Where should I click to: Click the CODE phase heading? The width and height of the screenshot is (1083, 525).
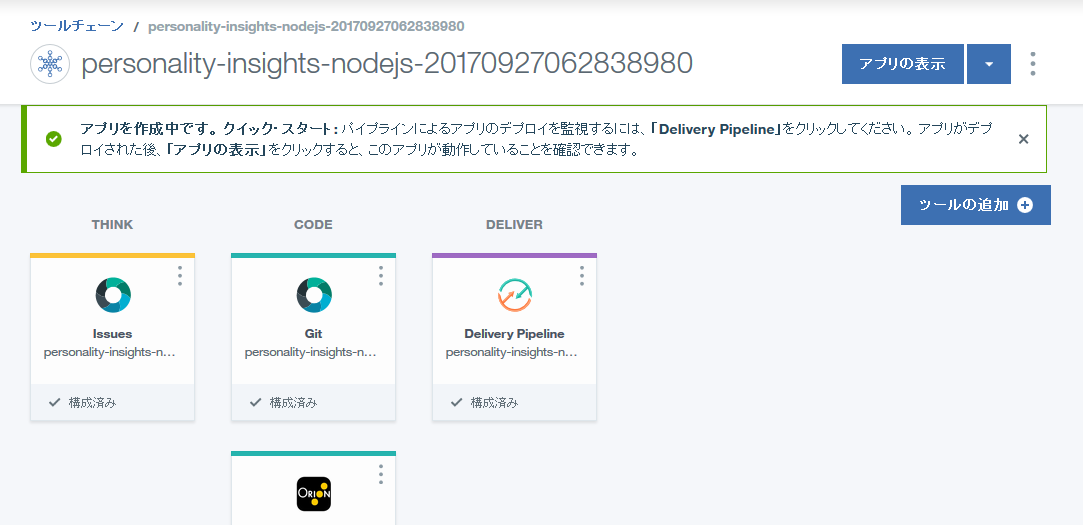[x=314, y=225]
